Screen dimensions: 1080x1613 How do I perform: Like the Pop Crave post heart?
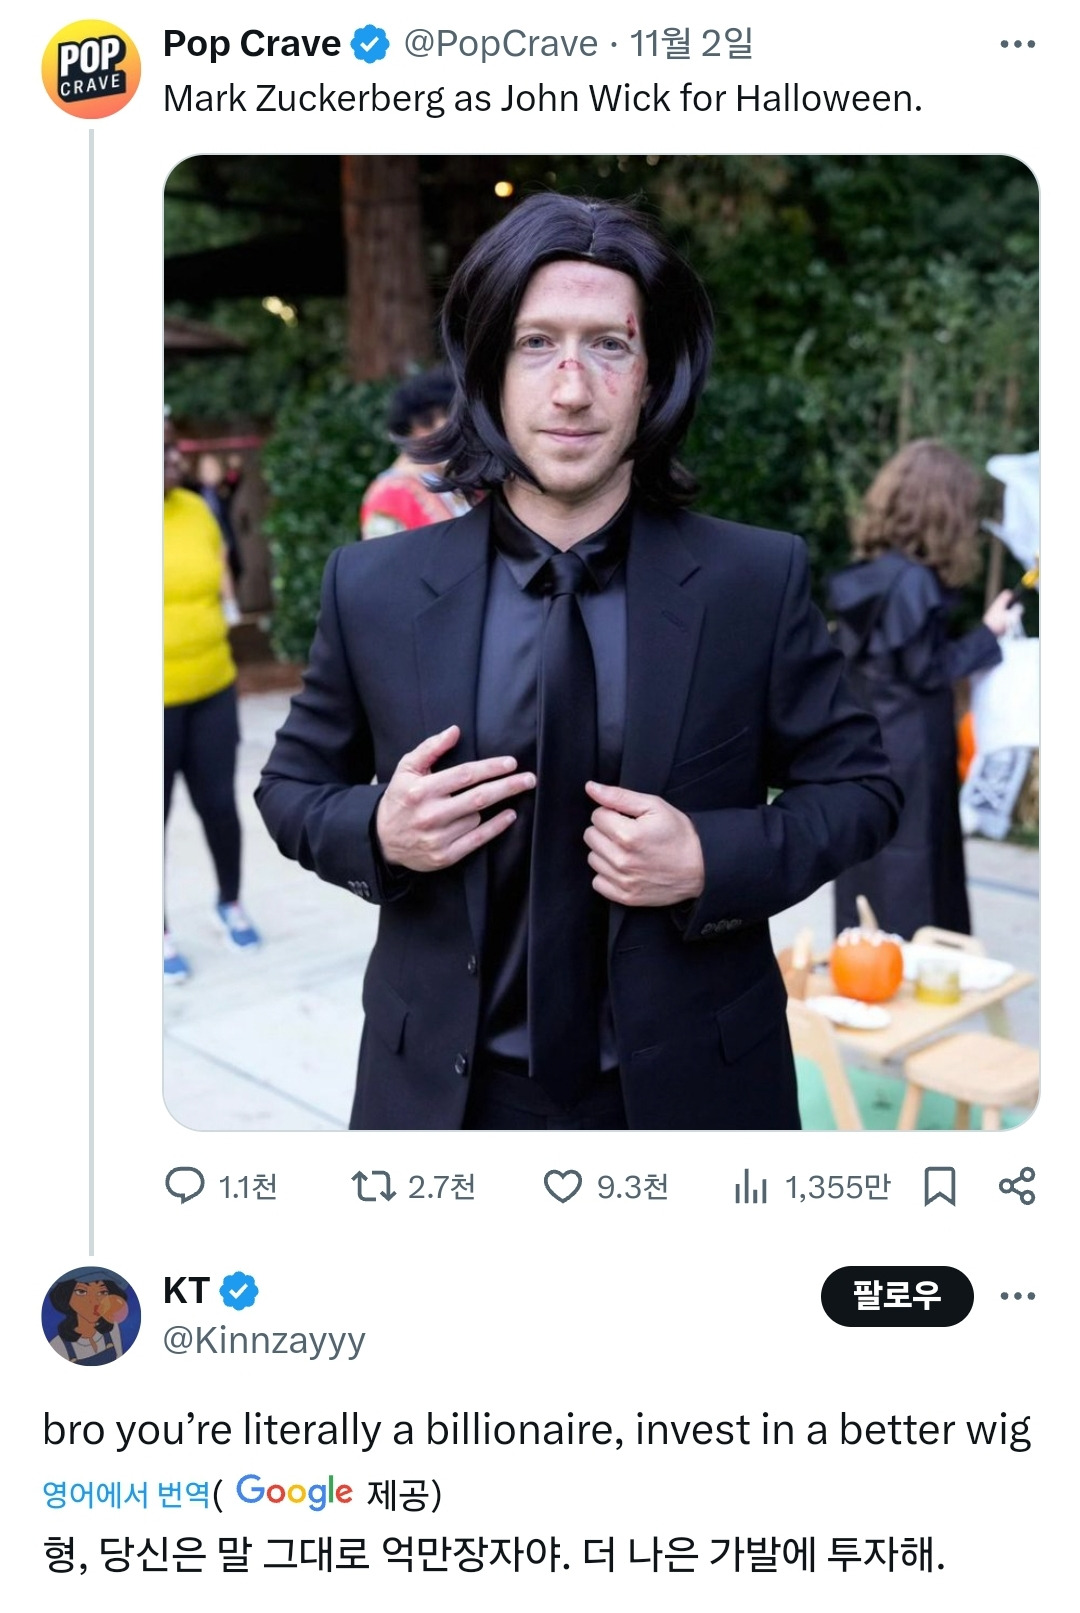click(x=562, y=1186)
